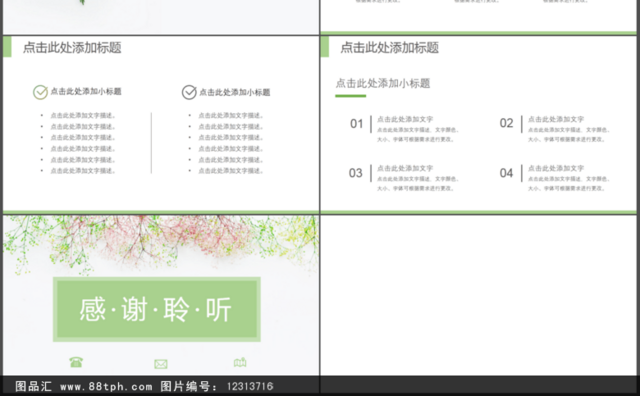This screenshot has width=640, height=396.
Task: Select the 点击此处添加文字 heading next to 01
Action: [x=405, y=119]
